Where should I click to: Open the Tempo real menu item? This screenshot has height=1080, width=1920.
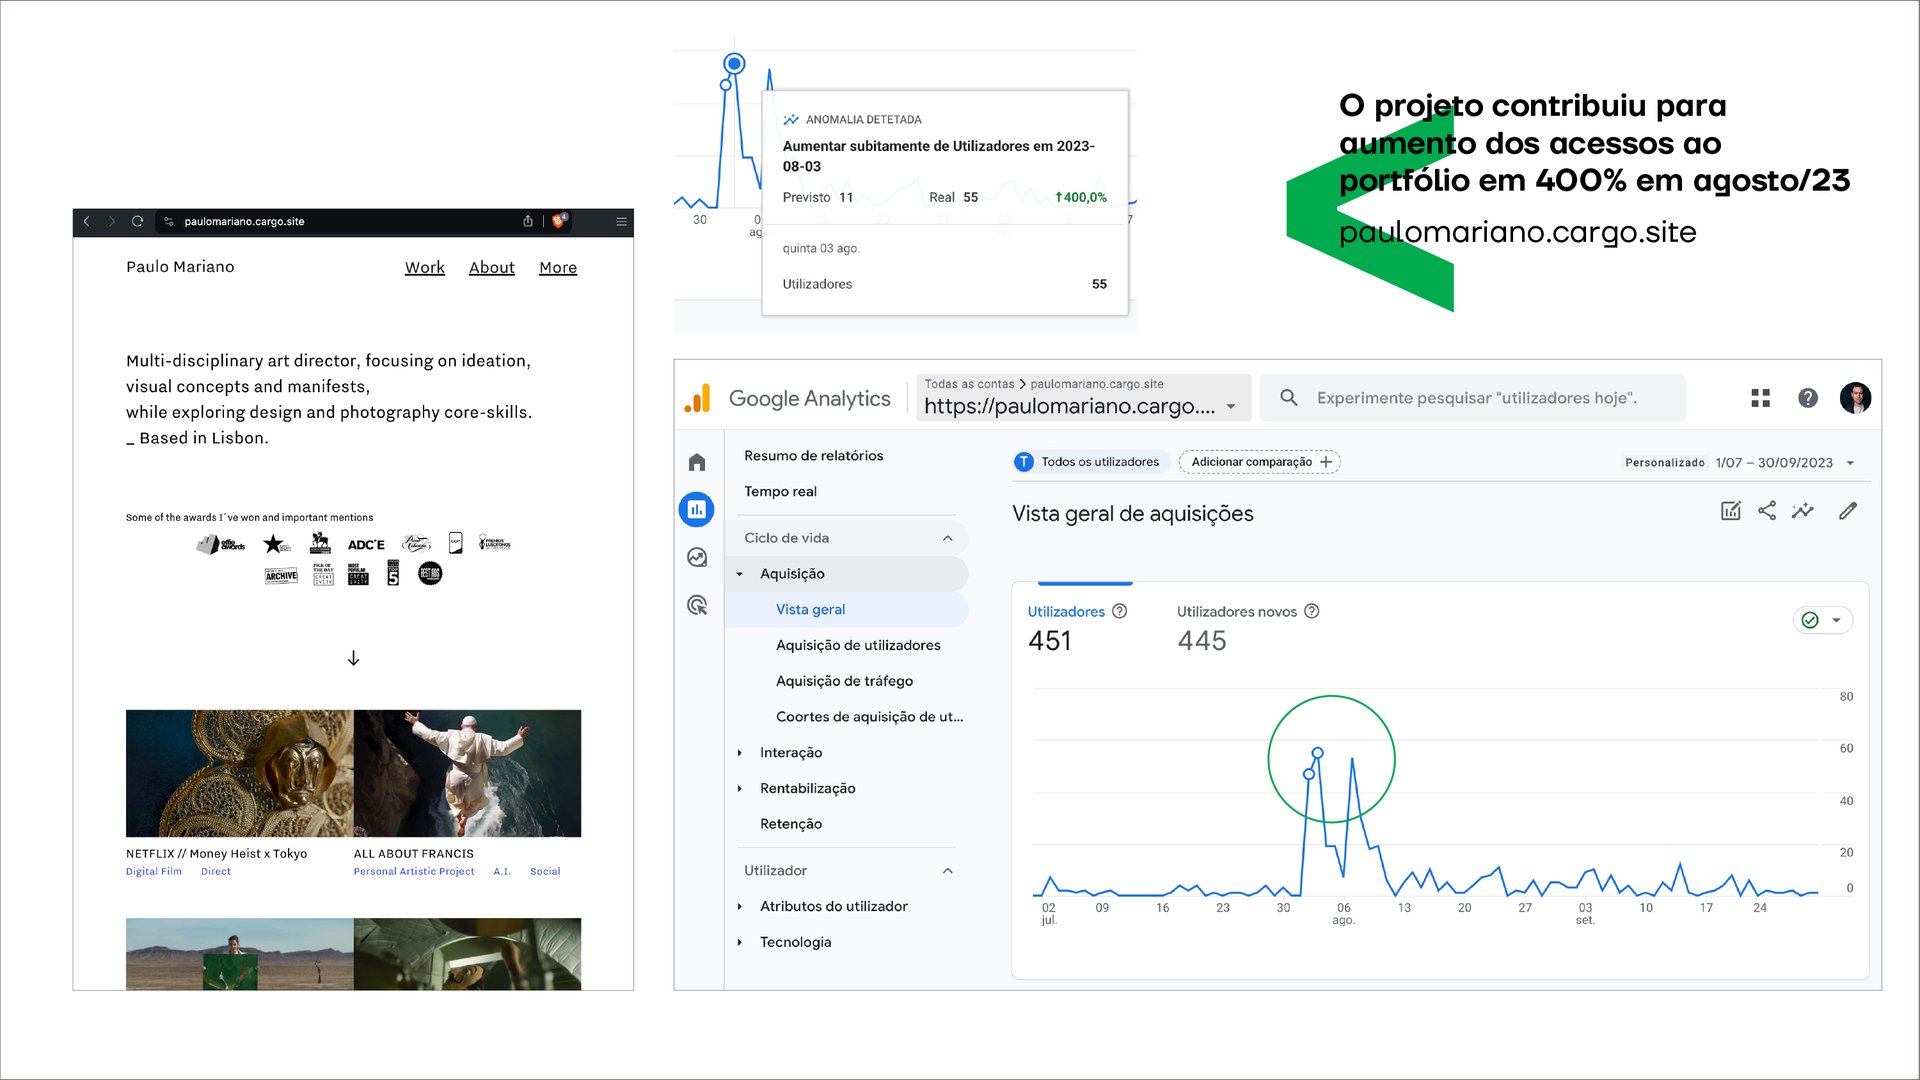[780, 491]
